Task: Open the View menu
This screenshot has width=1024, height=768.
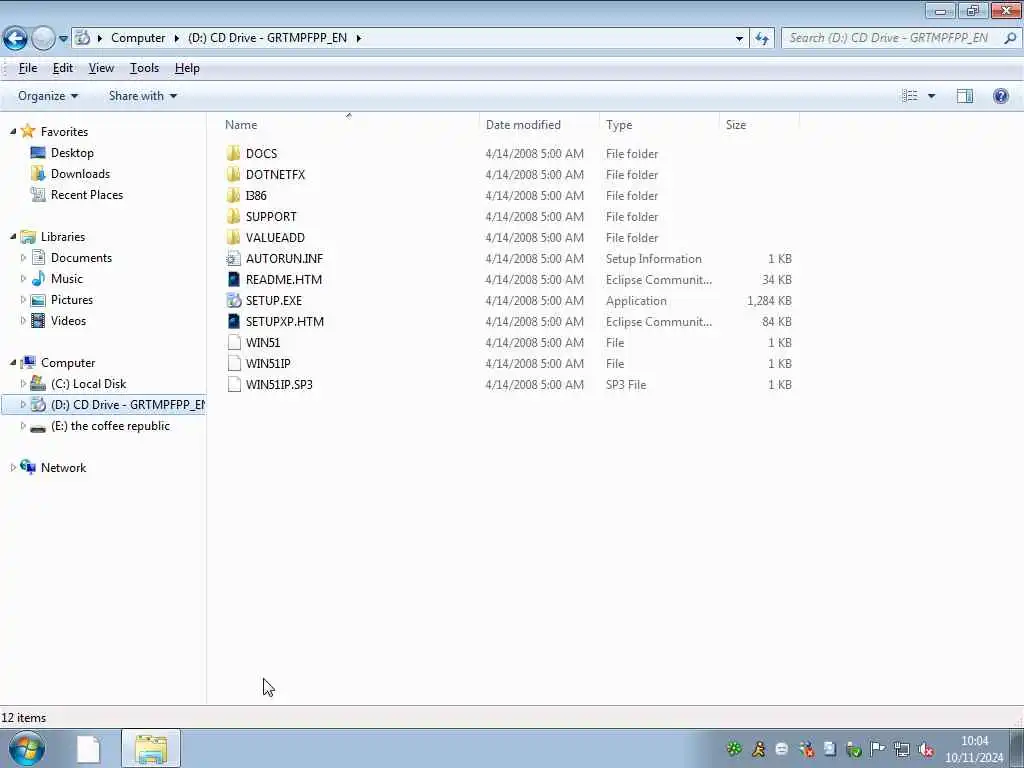Action: coord(101,68)
